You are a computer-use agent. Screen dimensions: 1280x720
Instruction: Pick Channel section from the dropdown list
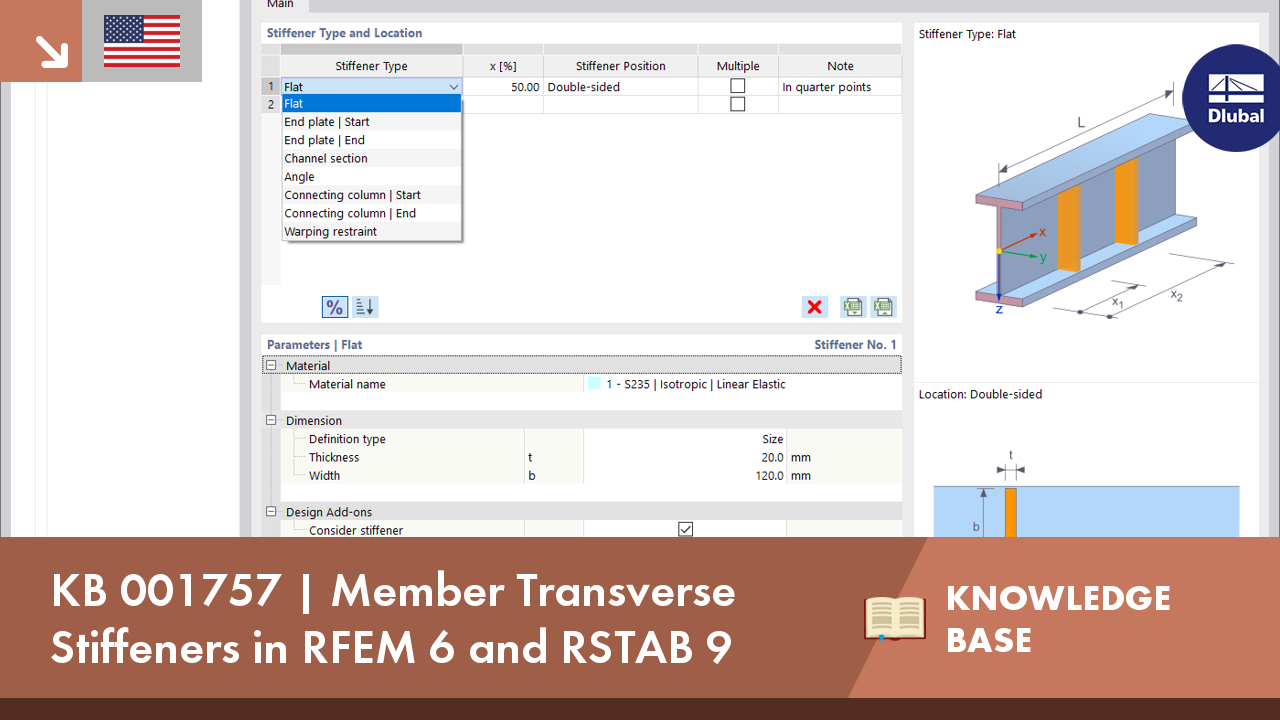(372, 158)
